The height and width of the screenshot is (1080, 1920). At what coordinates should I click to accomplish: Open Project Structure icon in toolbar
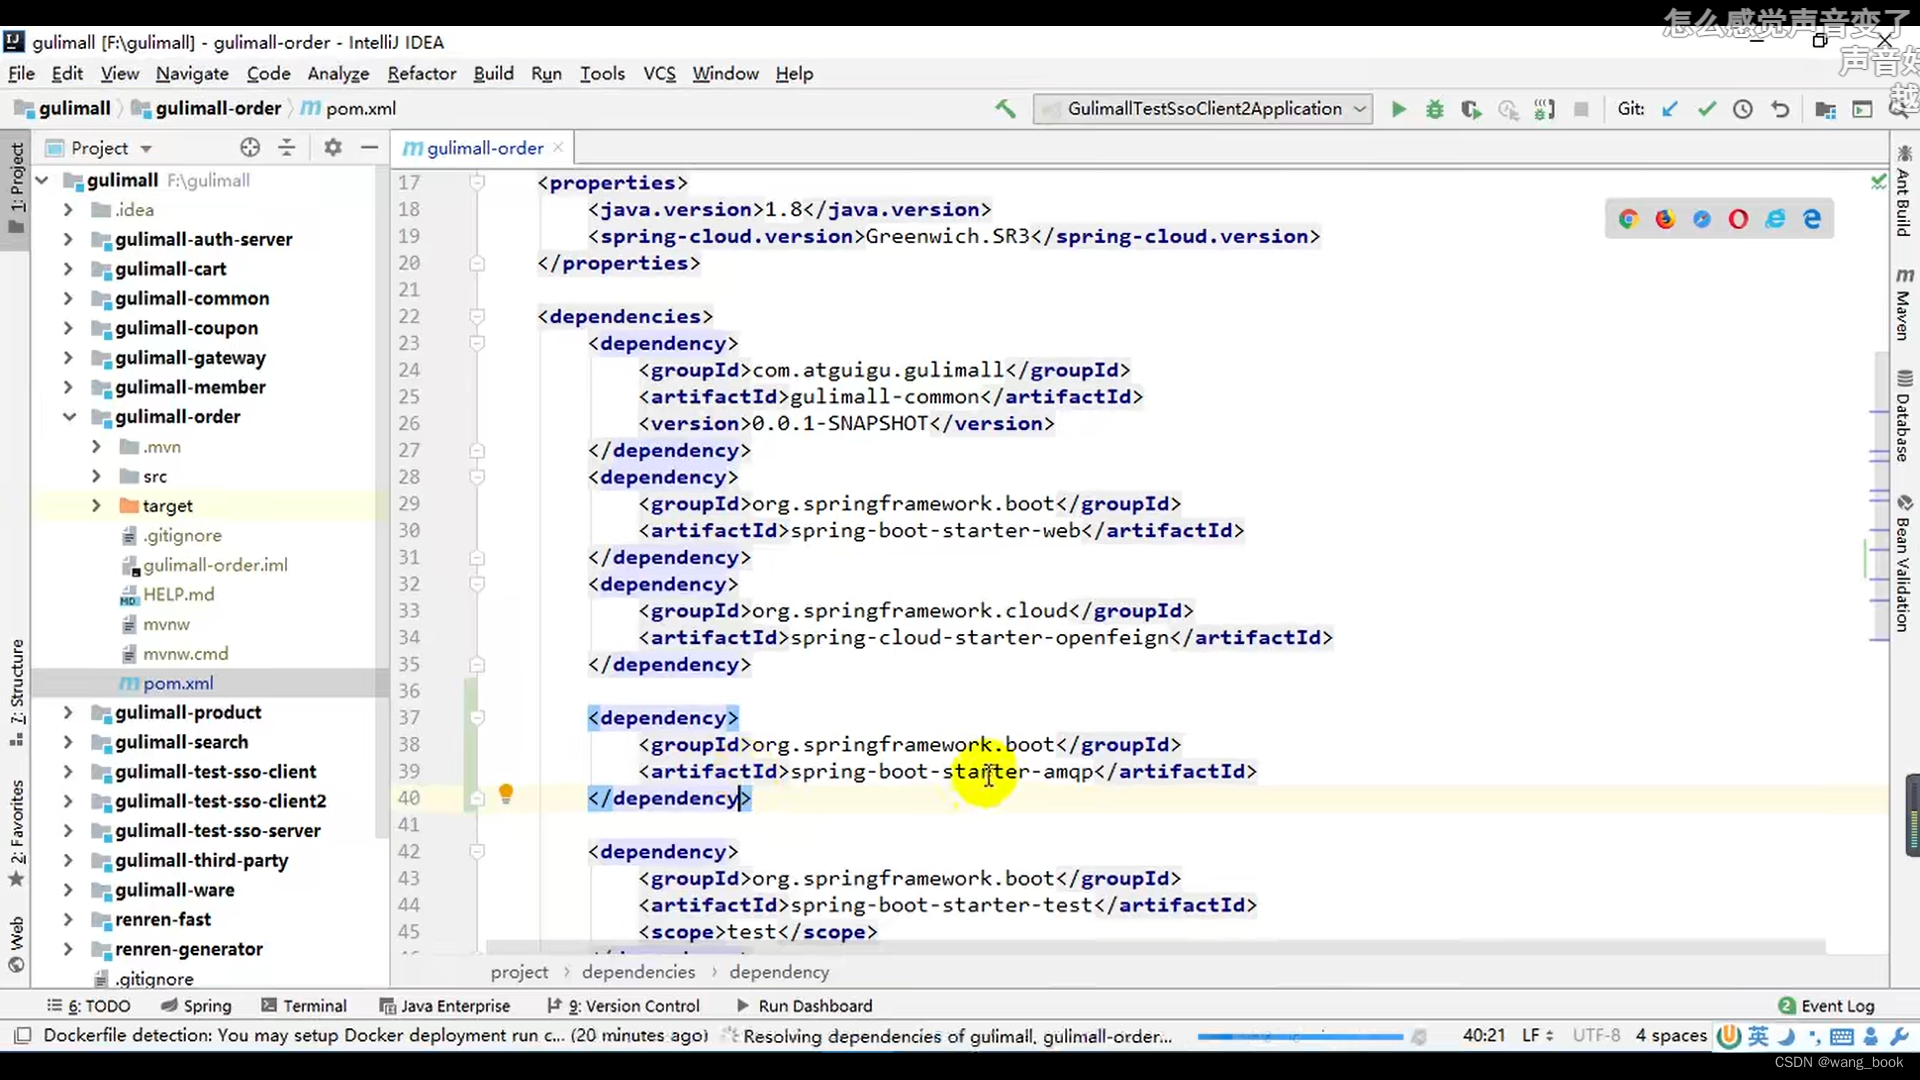(1825, 109)
